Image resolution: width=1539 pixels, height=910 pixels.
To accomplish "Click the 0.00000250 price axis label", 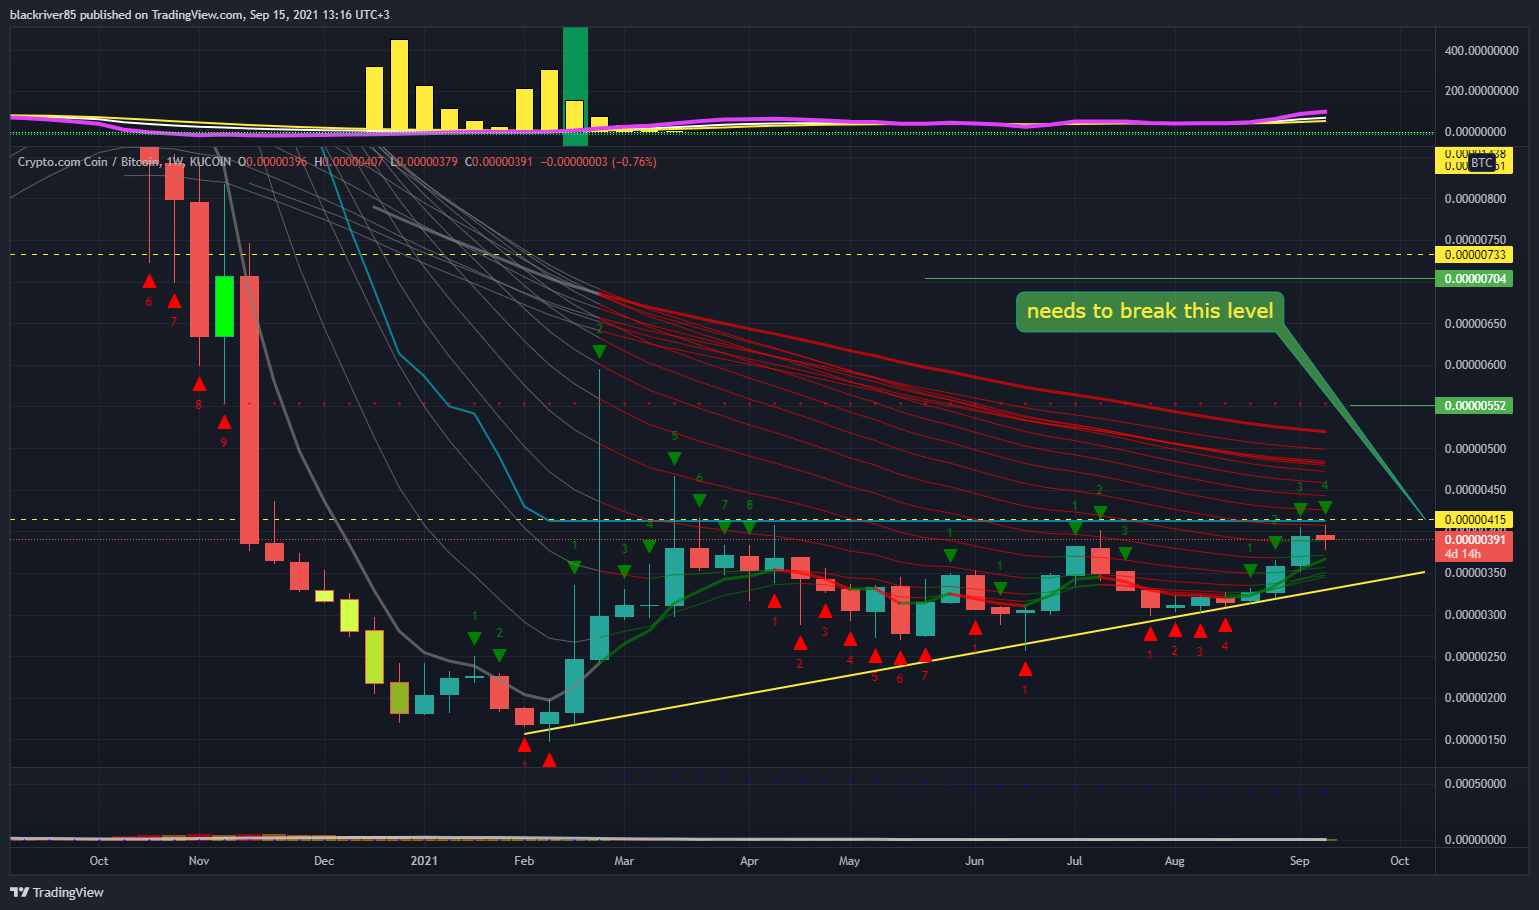I will click(1475, 657).
